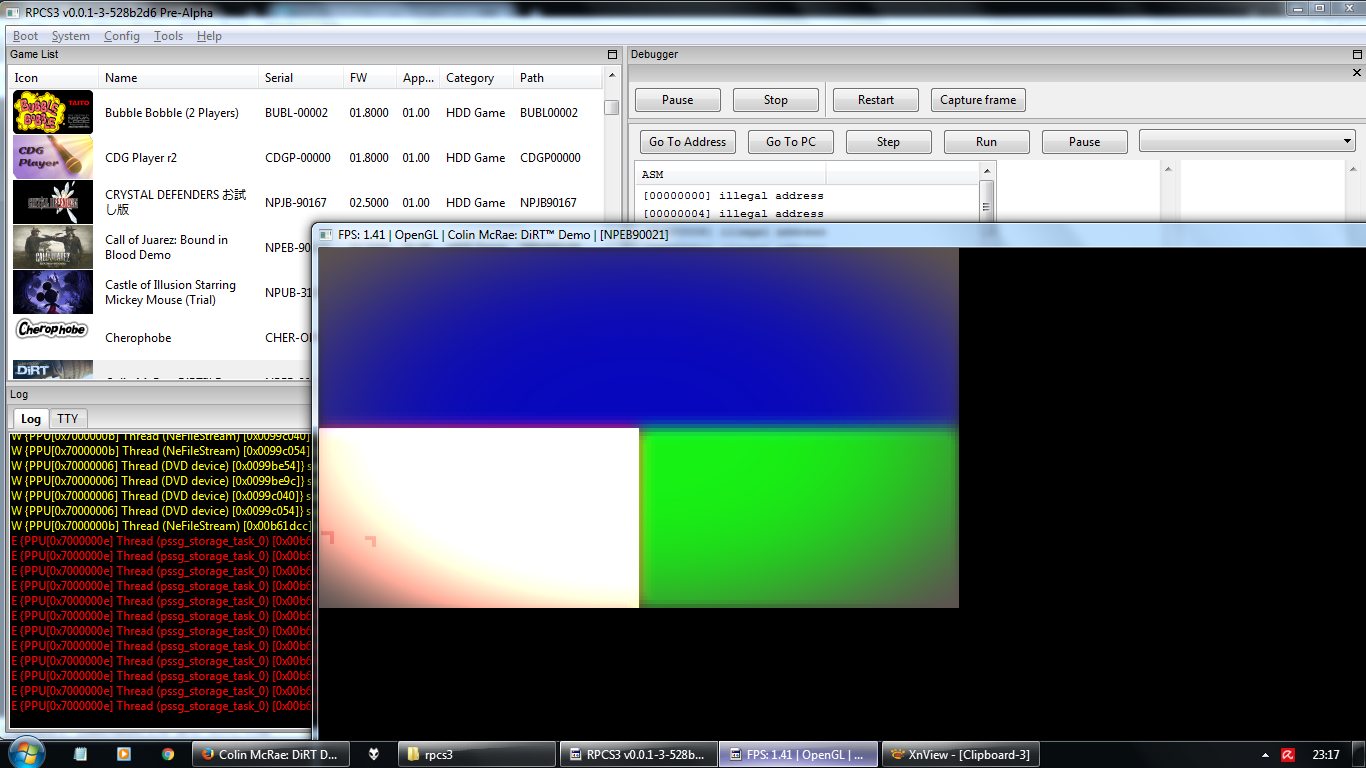The height and width of the screenshot is (768, 1366).
Task: Float the Debugger panel
Action: [x=1356, y=54]
